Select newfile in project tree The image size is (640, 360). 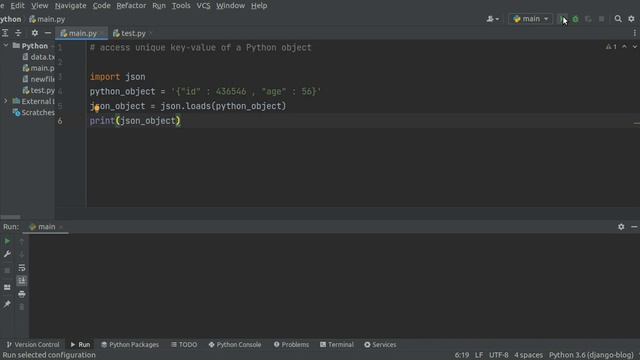point(39,79)
